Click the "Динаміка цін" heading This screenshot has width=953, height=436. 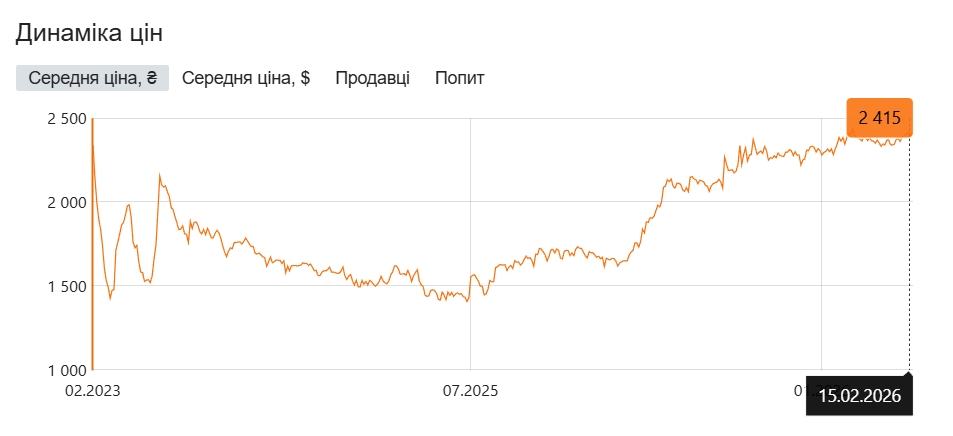(89, 33)
